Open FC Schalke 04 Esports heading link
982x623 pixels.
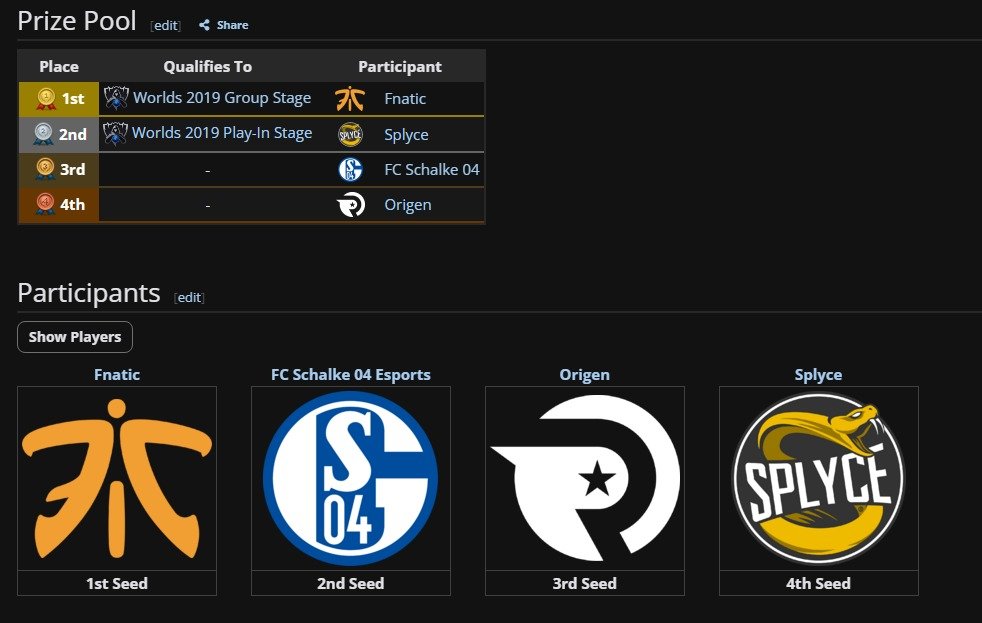pyautogui.click(x=351, y=374)
